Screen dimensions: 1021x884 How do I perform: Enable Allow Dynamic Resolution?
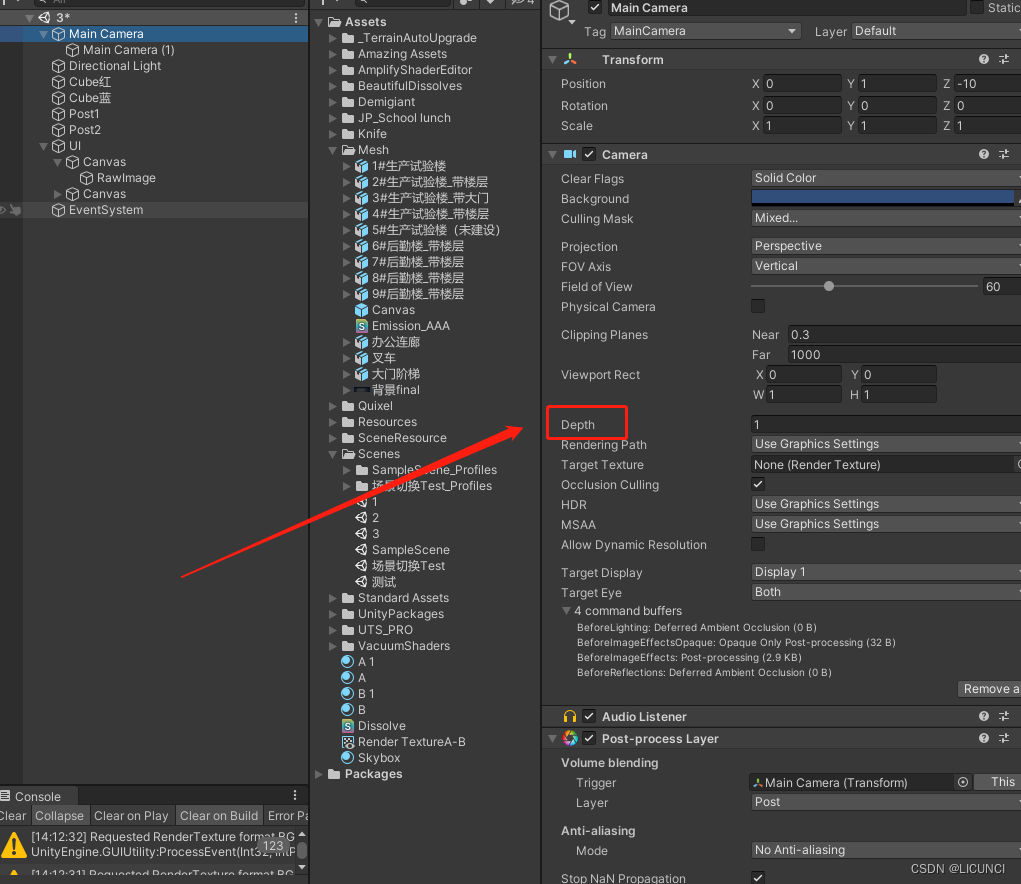[x=757, y=544]
